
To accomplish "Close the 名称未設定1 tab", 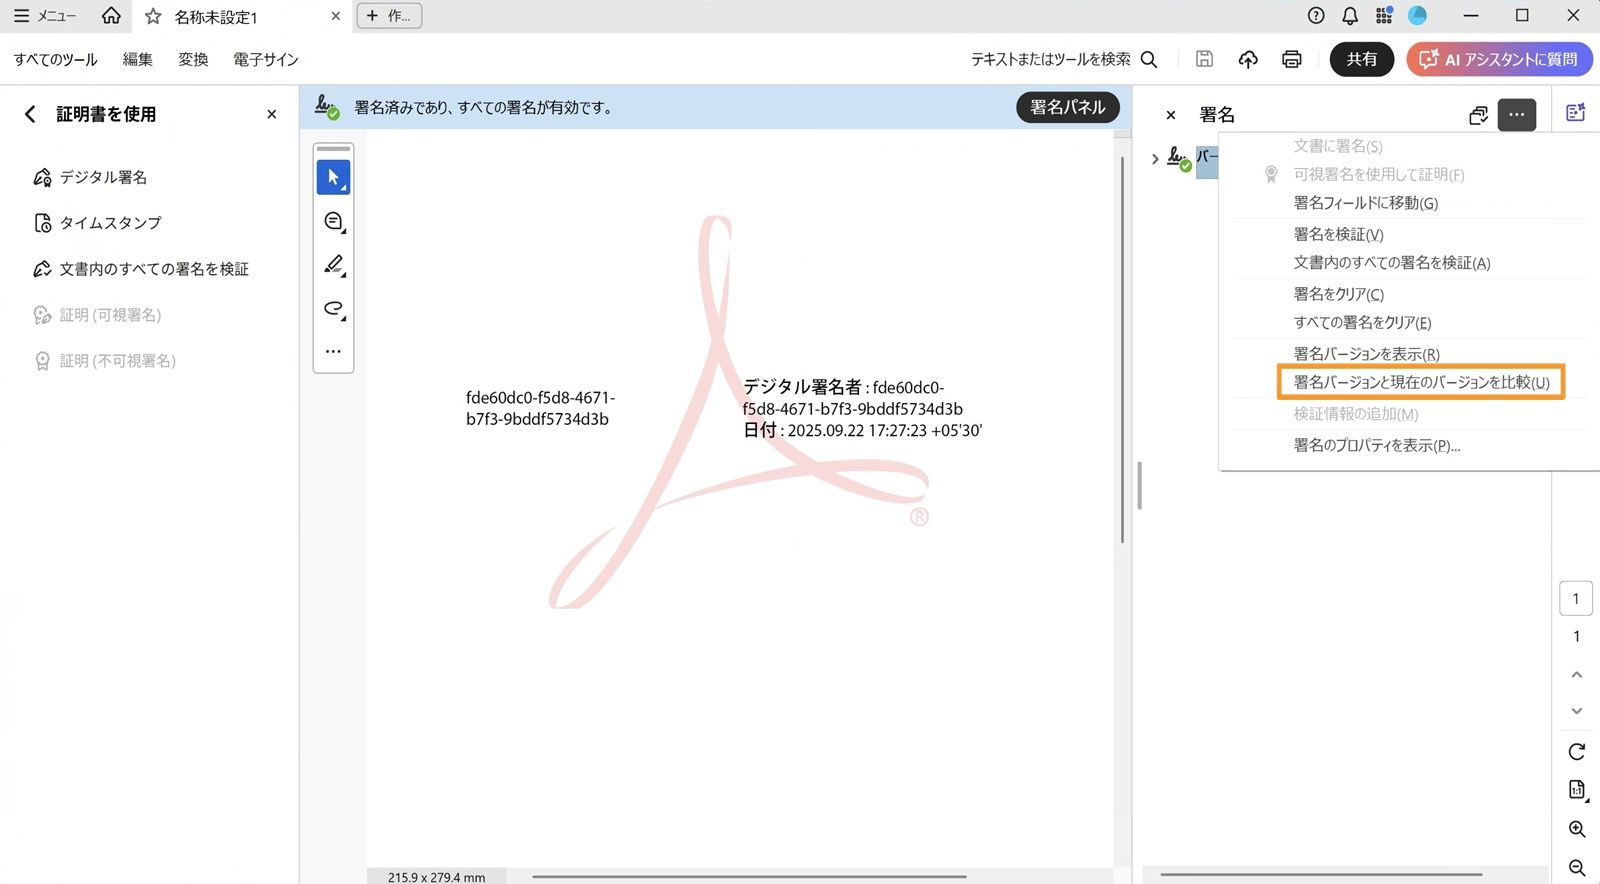I will (x=336, y=16).
